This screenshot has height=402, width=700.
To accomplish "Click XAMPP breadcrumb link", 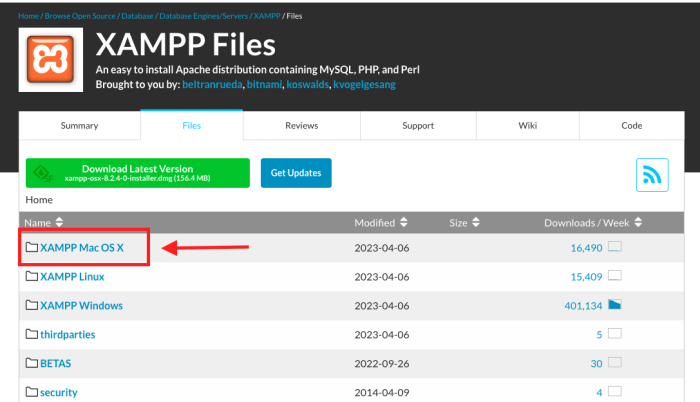I will tap(267, 16).
